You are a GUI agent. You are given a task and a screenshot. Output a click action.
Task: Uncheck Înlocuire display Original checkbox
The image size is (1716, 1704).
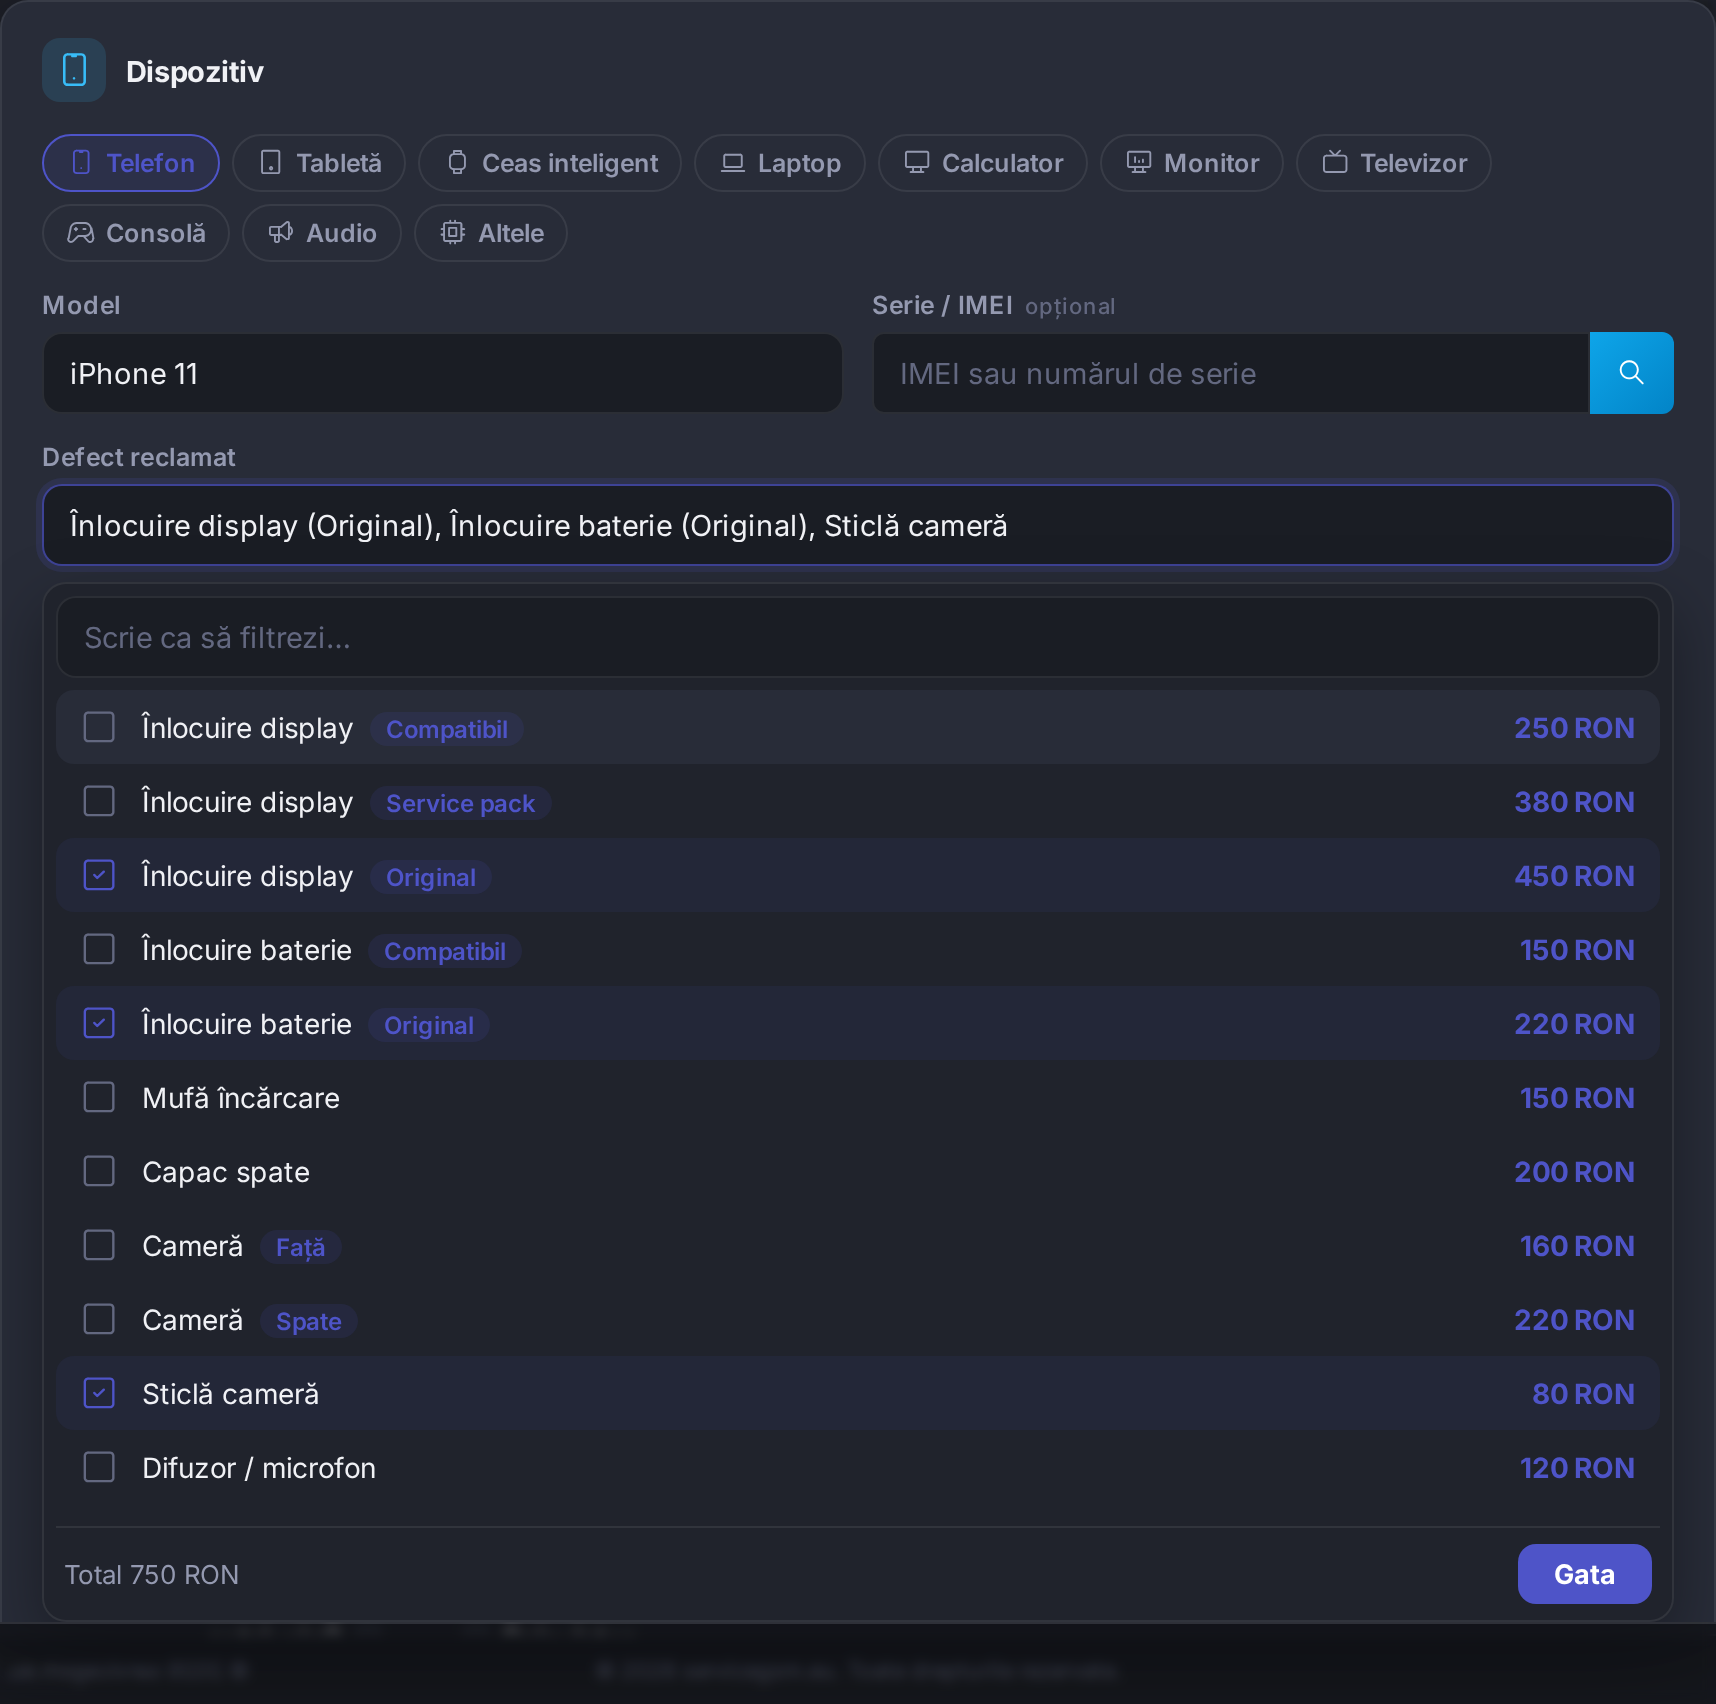click(x=99, y=875)
